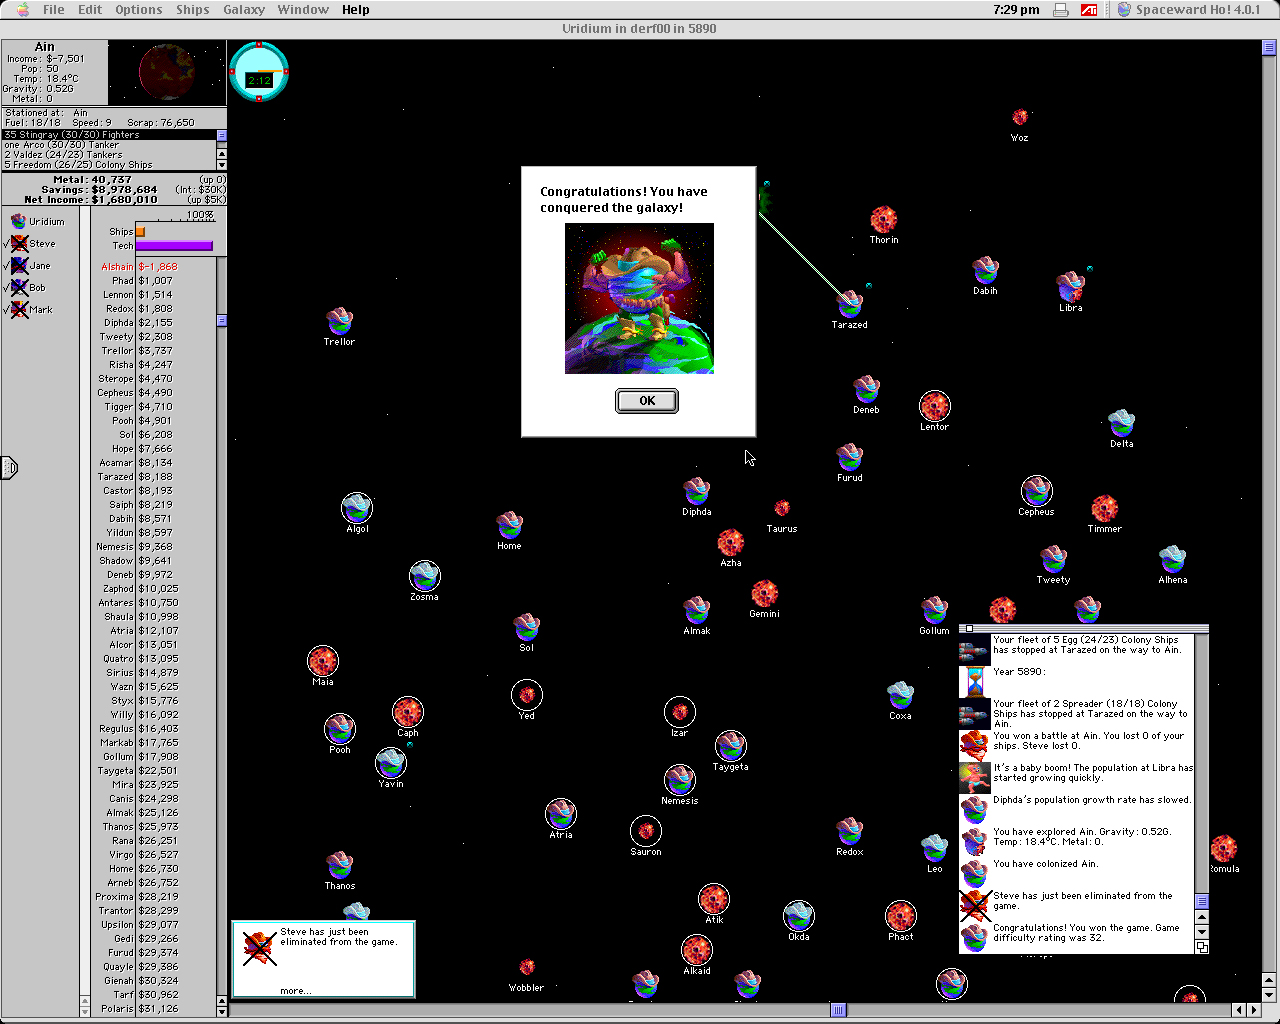Viewport: 1280px width, 1024px height.
Task: Open the Galaxy menu
Action: point(244,9)
